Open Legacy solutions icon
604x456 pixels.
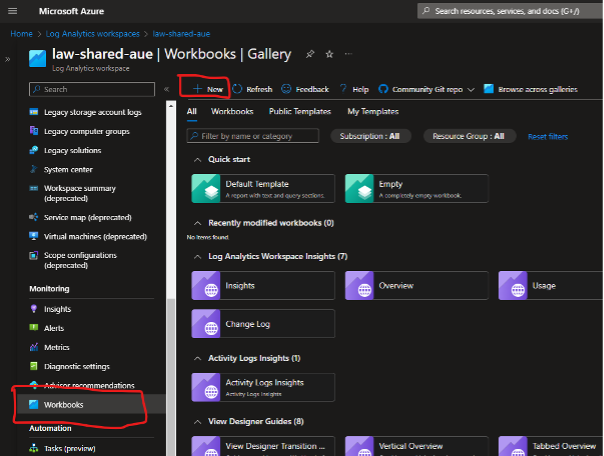(x=34, y=150)
